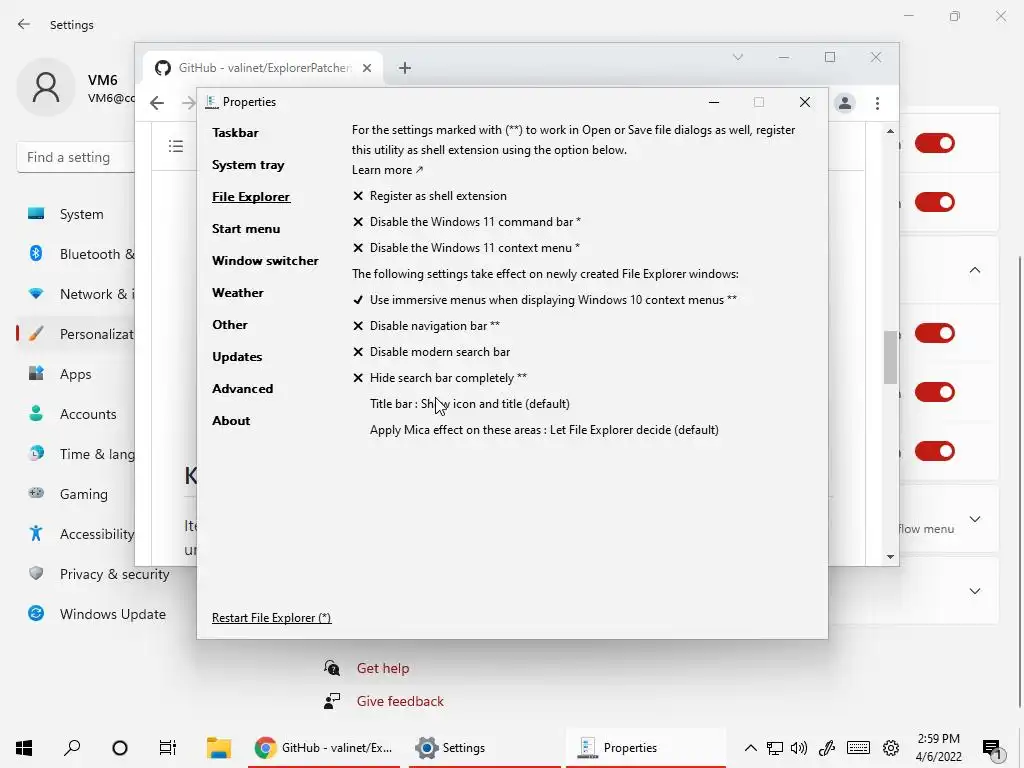Open the Windows Start menu
The width and height of the screenshot is (1024, 768).
[24, 747]
